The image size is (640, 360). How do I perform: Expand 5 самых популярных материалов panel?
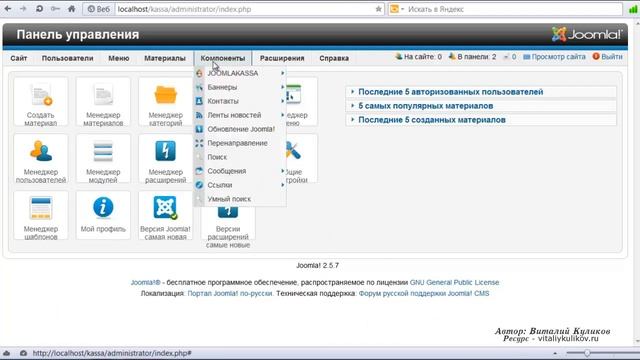click(481, 106)
